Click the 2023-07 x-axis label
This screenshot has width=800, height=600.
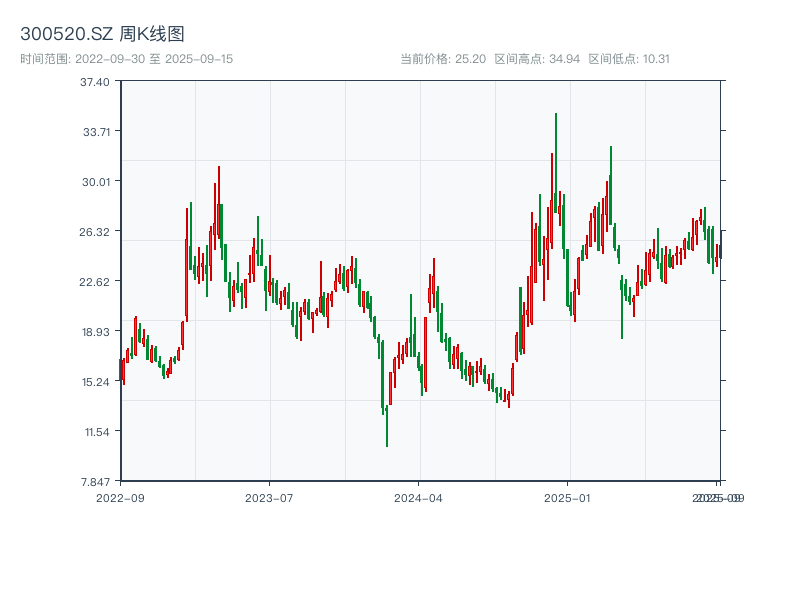(269, 498)
